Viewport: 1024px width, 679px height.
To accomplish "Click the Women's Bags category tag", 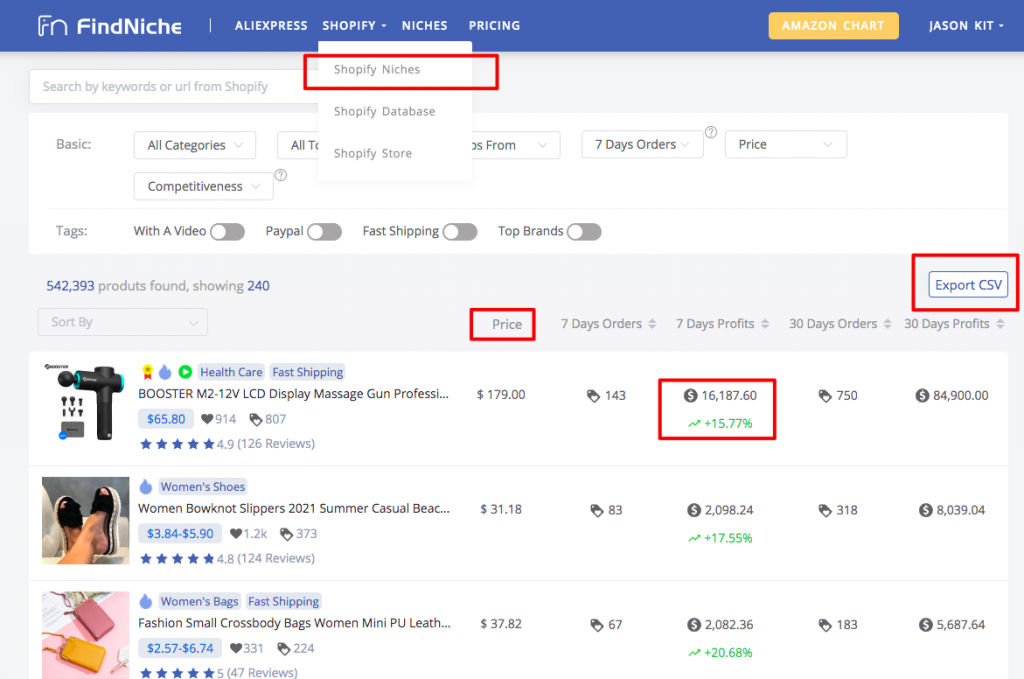I will coord(199,601).
